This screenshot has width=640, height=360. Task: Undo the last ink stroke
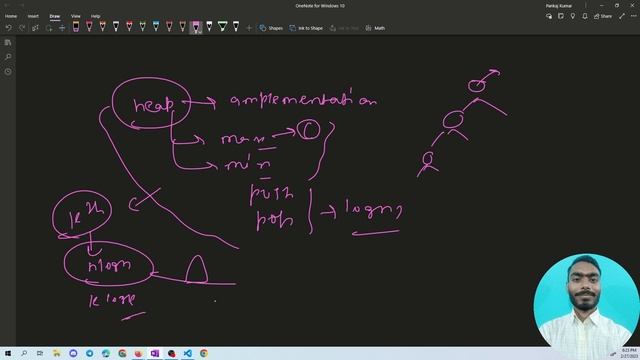tap(9, 28)
